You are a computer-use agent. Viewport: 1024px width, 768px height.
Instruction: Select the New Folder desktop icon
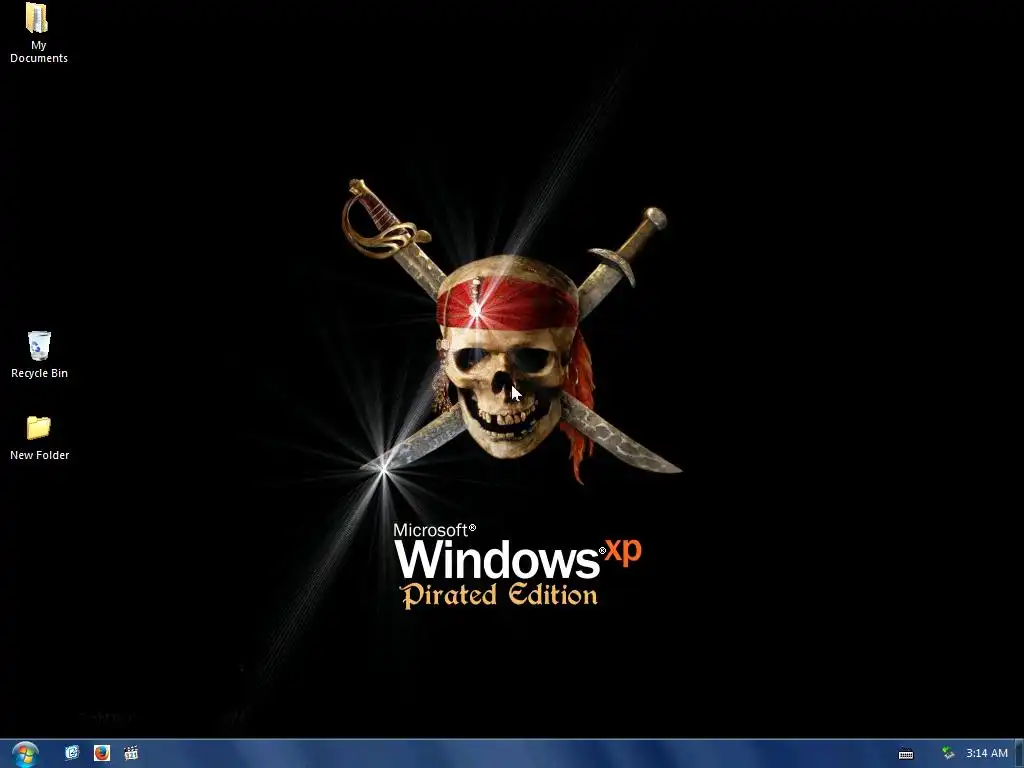(x=39, y=438)
